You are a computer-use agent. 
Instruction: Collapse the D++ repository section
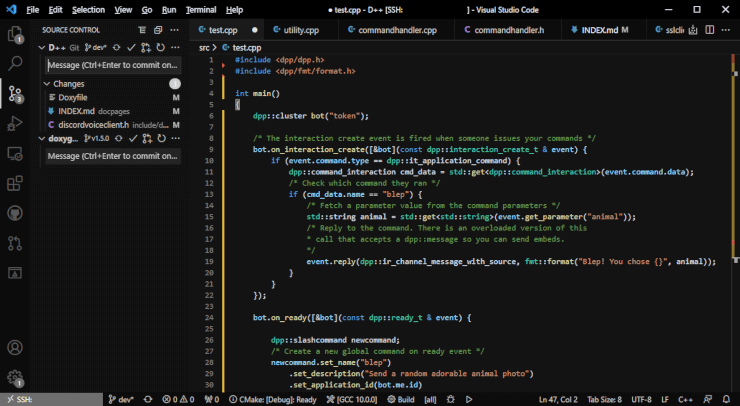pyautogui.click(x=41, y=47)
